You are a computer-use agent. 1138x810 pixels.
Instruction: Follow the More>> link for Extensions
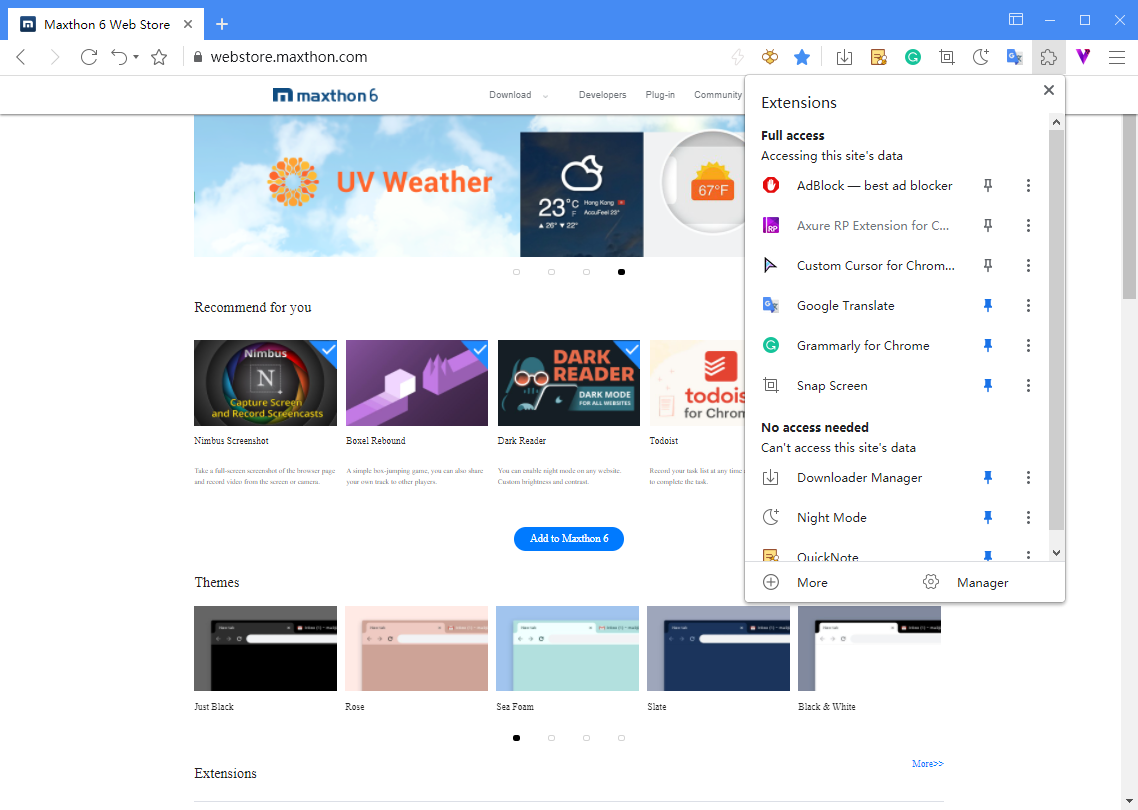(x=928, y=764)
